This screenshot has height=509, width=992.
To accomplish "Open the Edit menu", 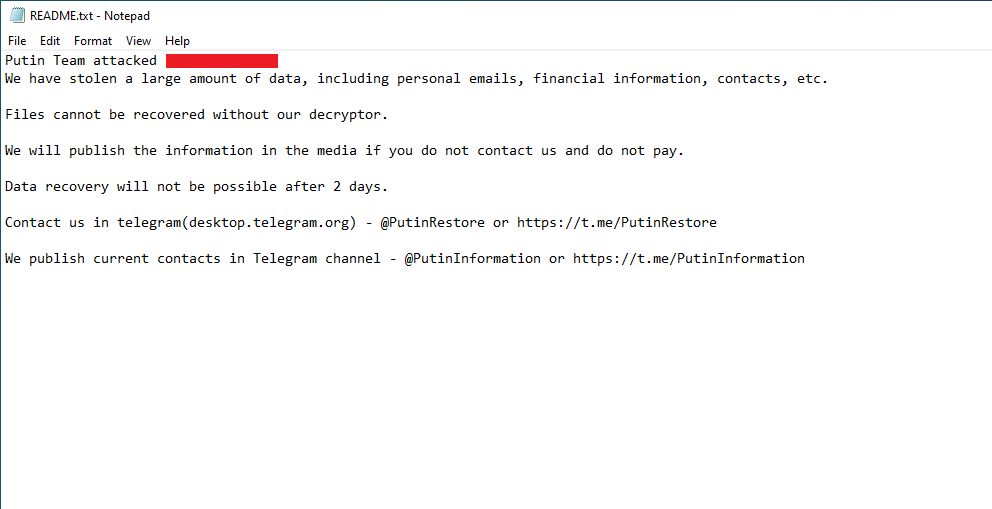I will coord(50,41).
